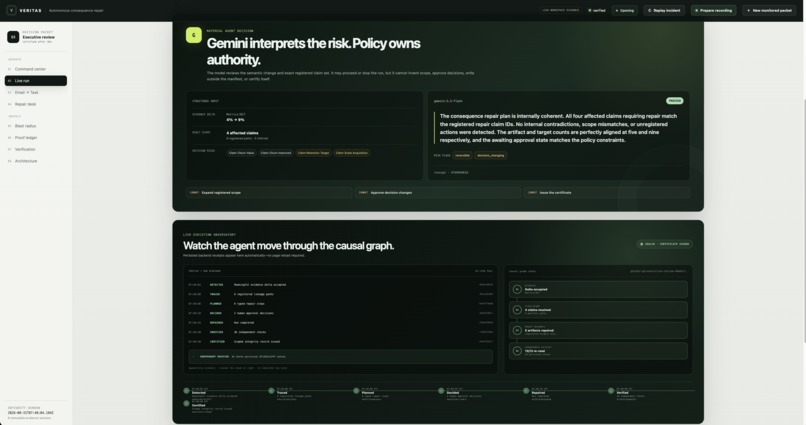
Task: Click the 5 artifacts repaired node icon
Action: tap(517, 330)
